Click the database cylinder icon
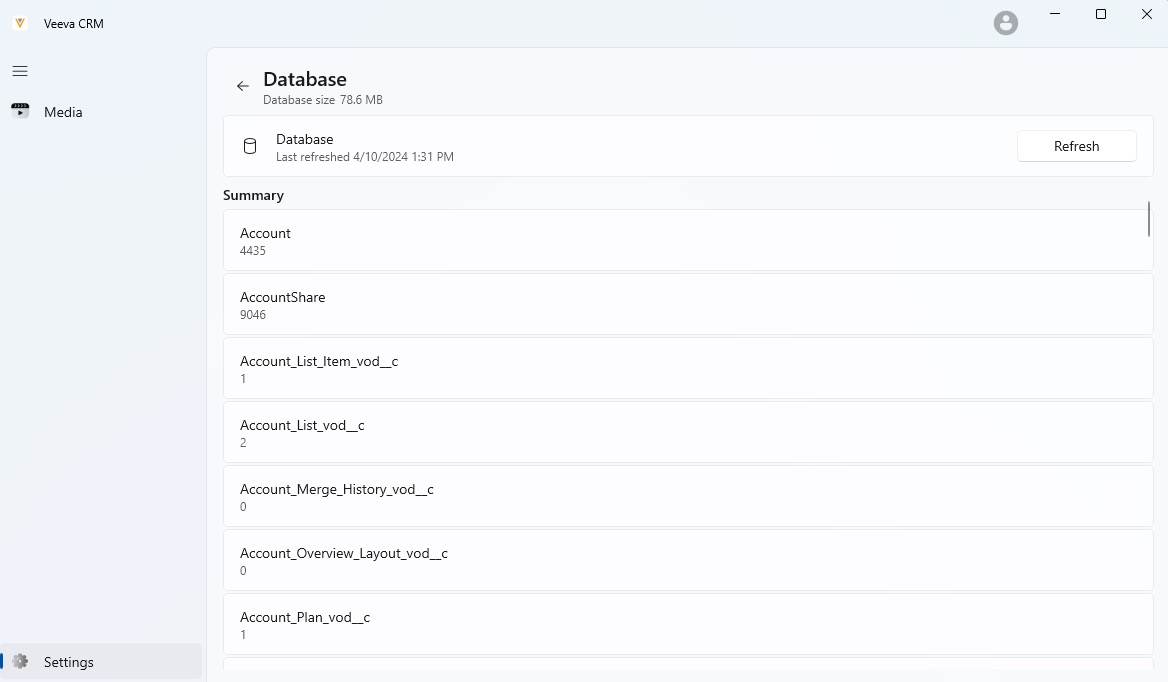 point(250,147)
